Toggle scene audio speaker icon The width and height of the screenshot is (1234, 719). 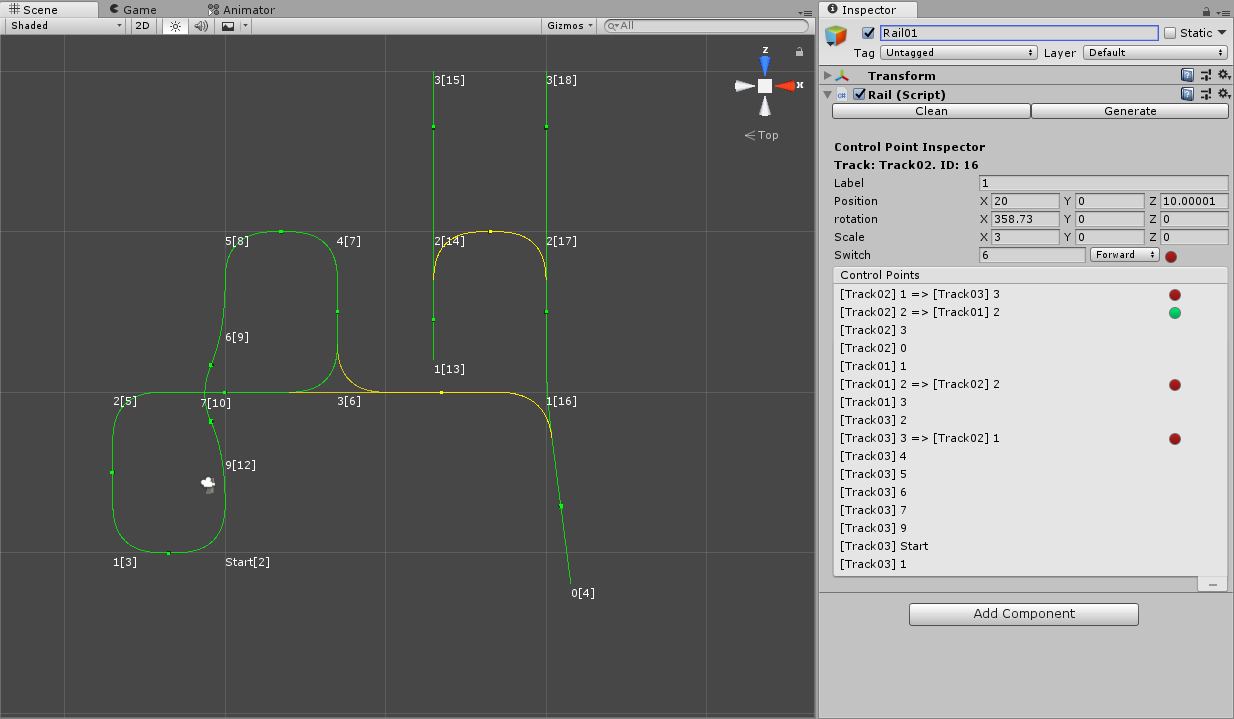pos(201,26)
